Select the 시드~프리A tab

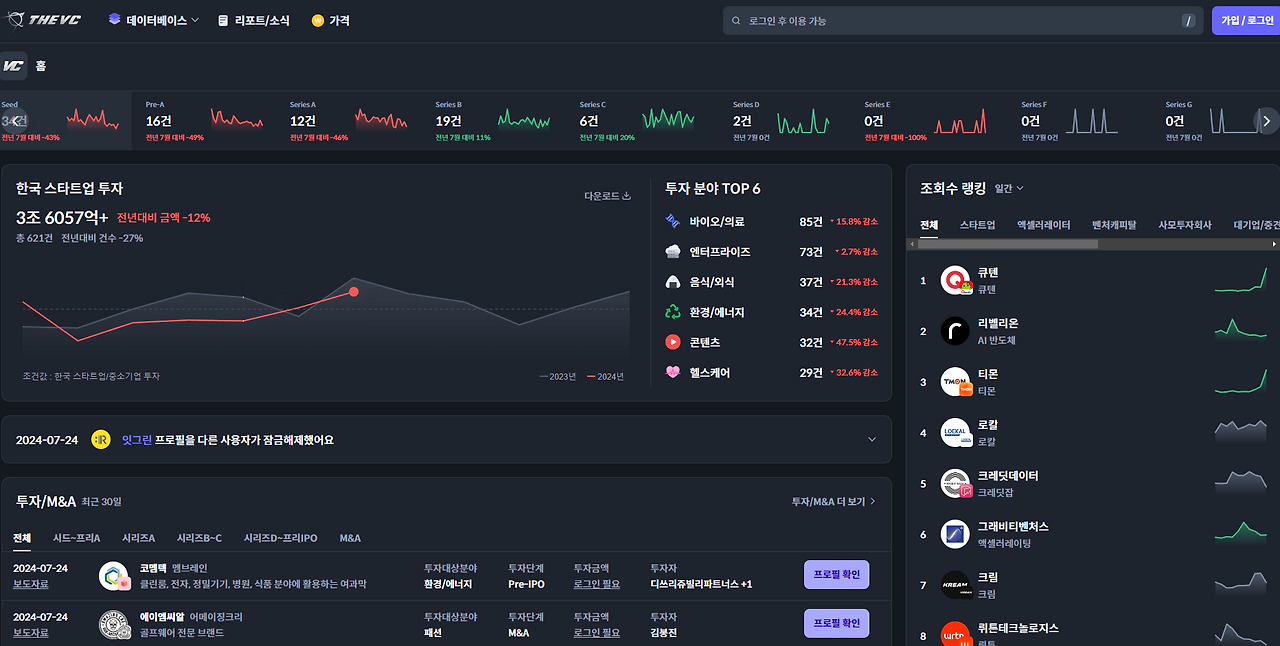pyautogui.click(x=77, y=538)
